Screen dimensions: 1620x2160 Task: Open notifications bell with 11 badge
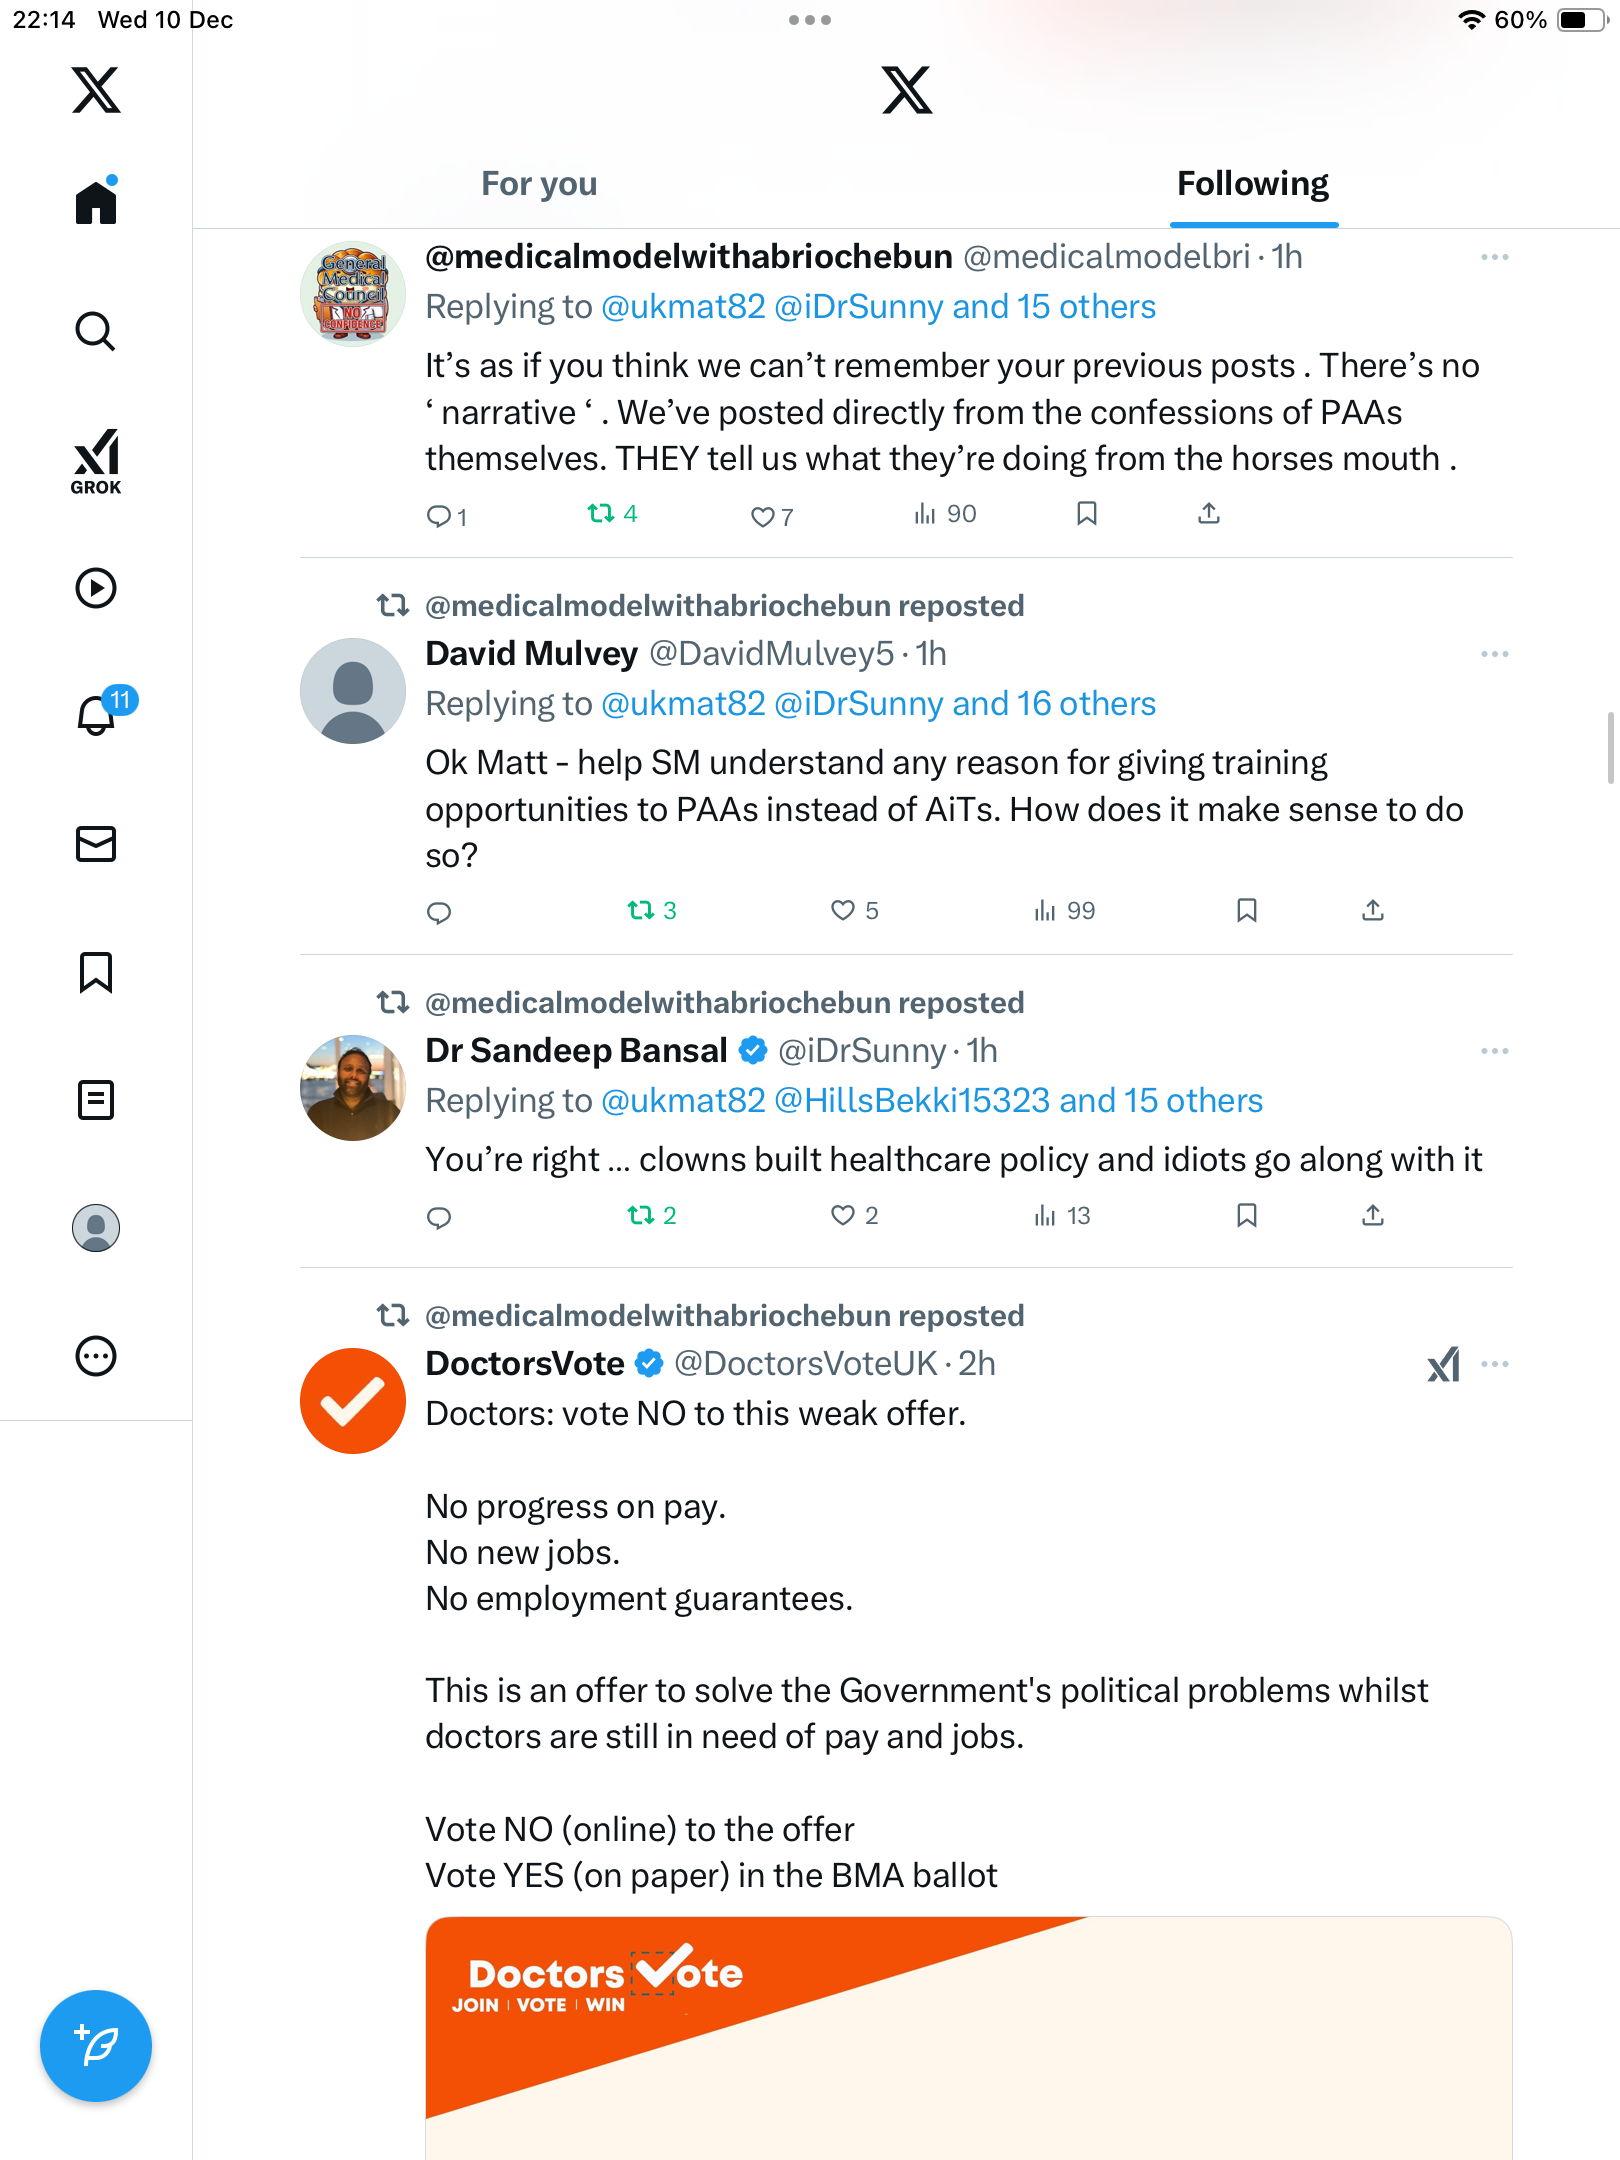[x=97, y=715]
